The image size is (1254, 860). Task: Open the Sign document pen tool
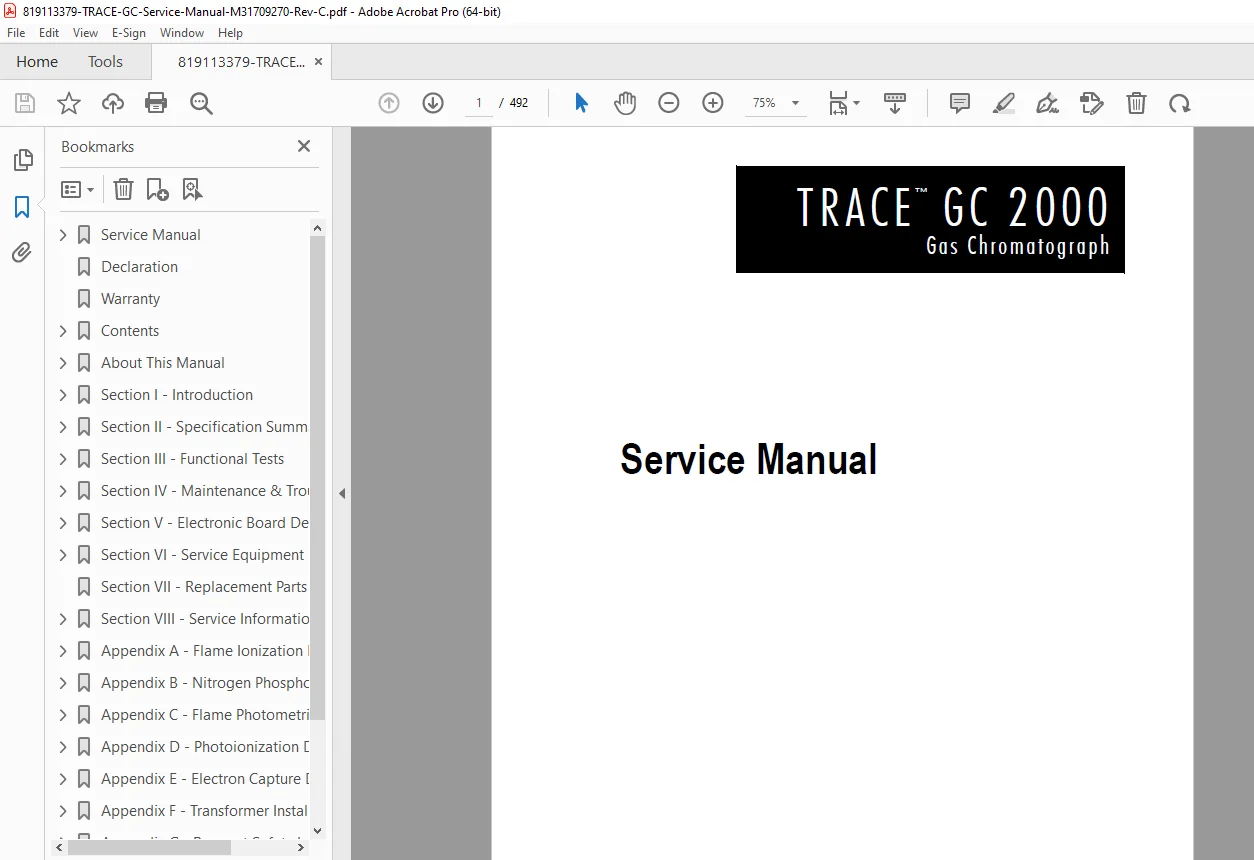click(1048, 103)
